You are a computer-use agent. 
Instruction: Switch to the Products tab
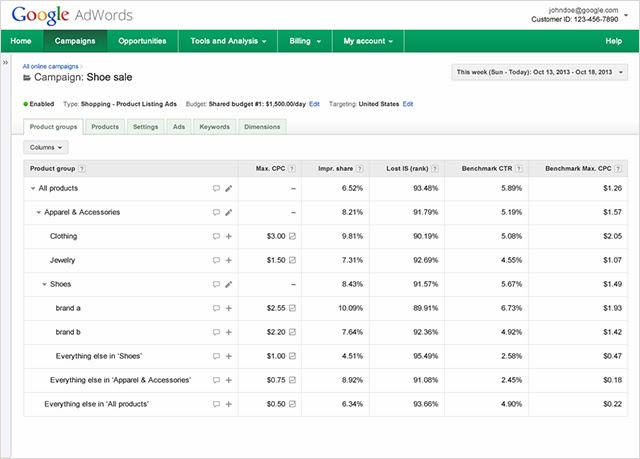click(x=105, y=127)
